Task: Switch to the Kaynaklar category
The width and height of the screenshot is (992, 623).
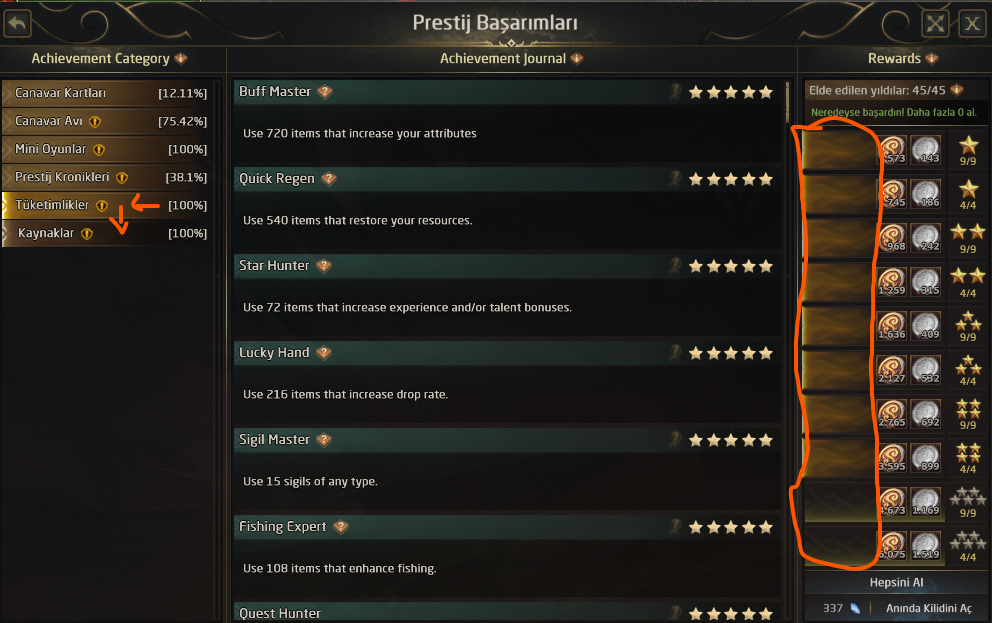Action: click(x=110, y=233)
